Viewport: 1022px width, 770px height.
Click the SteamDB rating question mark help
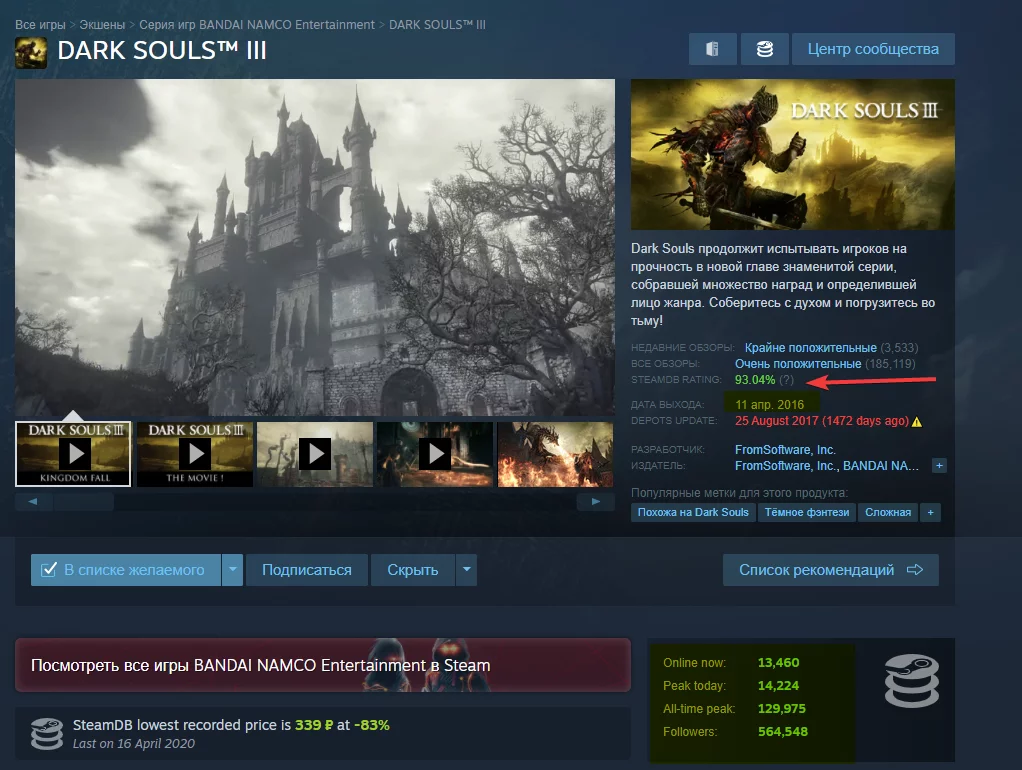[786, 379]
